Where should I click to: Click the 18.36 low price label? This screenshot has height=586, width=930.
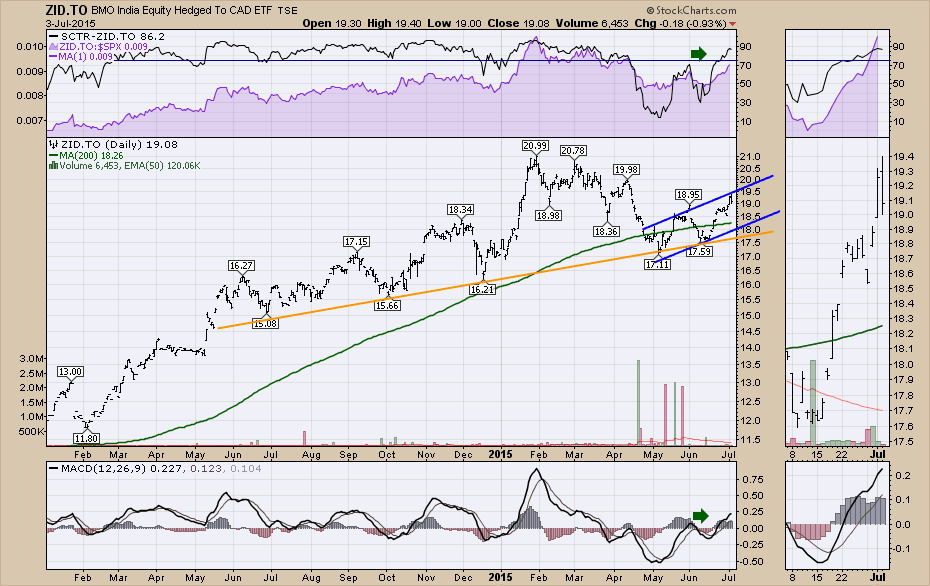606,231
